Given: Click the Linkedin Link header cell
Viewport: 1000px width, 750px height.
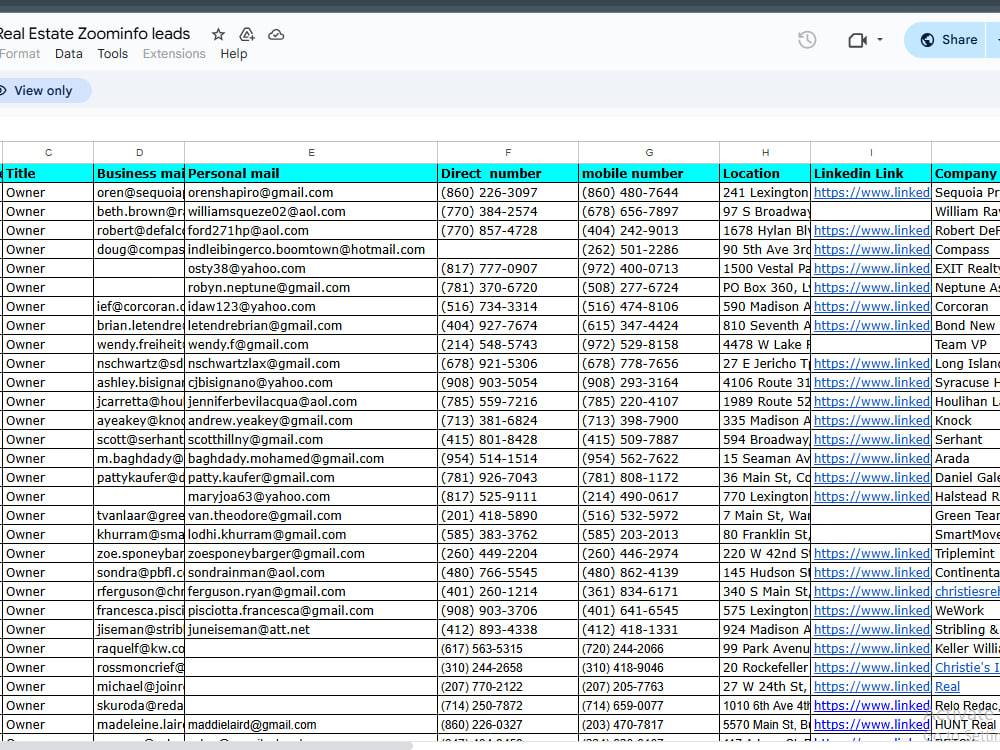Looking at the screenshot, I should [871, 173].
